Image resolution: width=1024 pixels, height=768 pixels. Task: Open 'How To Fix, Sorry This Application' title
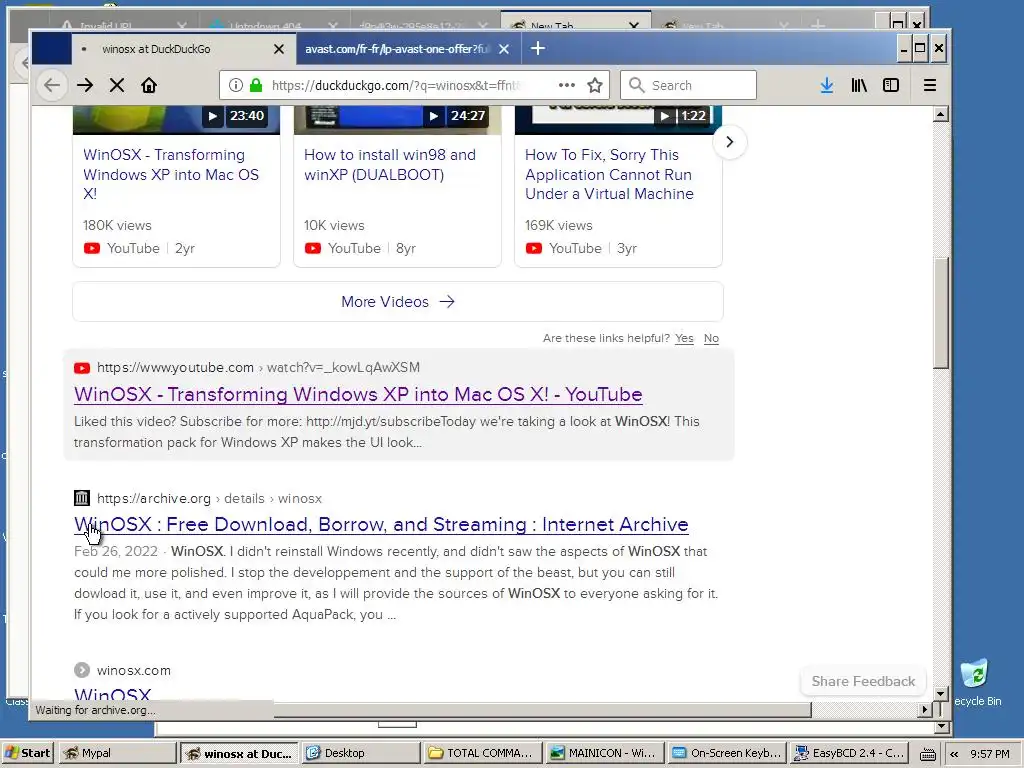609,174
